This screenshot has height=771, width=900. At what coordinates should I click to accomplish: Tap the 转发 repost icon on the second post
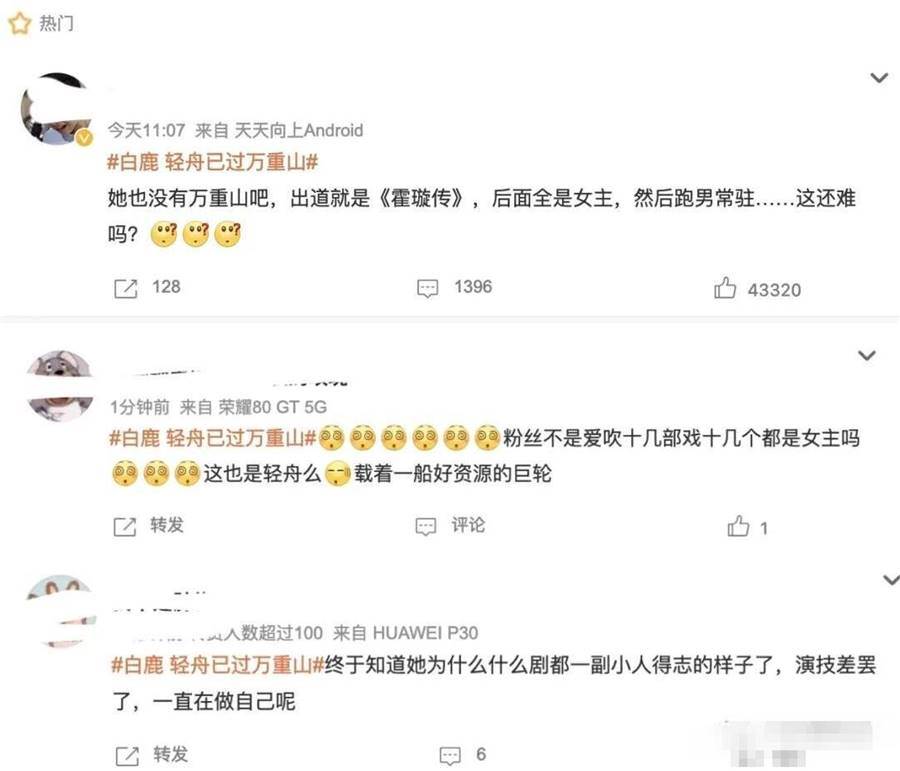point(125,526)
